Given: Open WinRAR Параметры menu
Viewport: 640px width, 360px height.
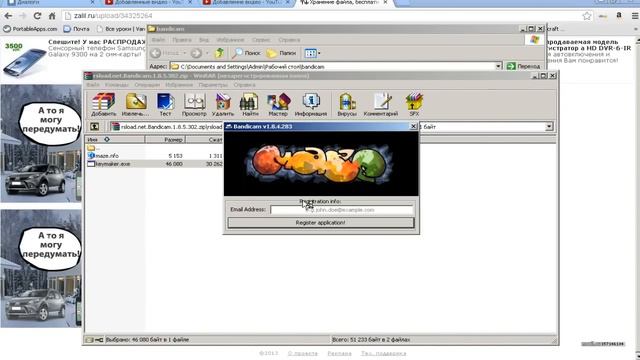Looking at the screenshot, I should point(213,84).
